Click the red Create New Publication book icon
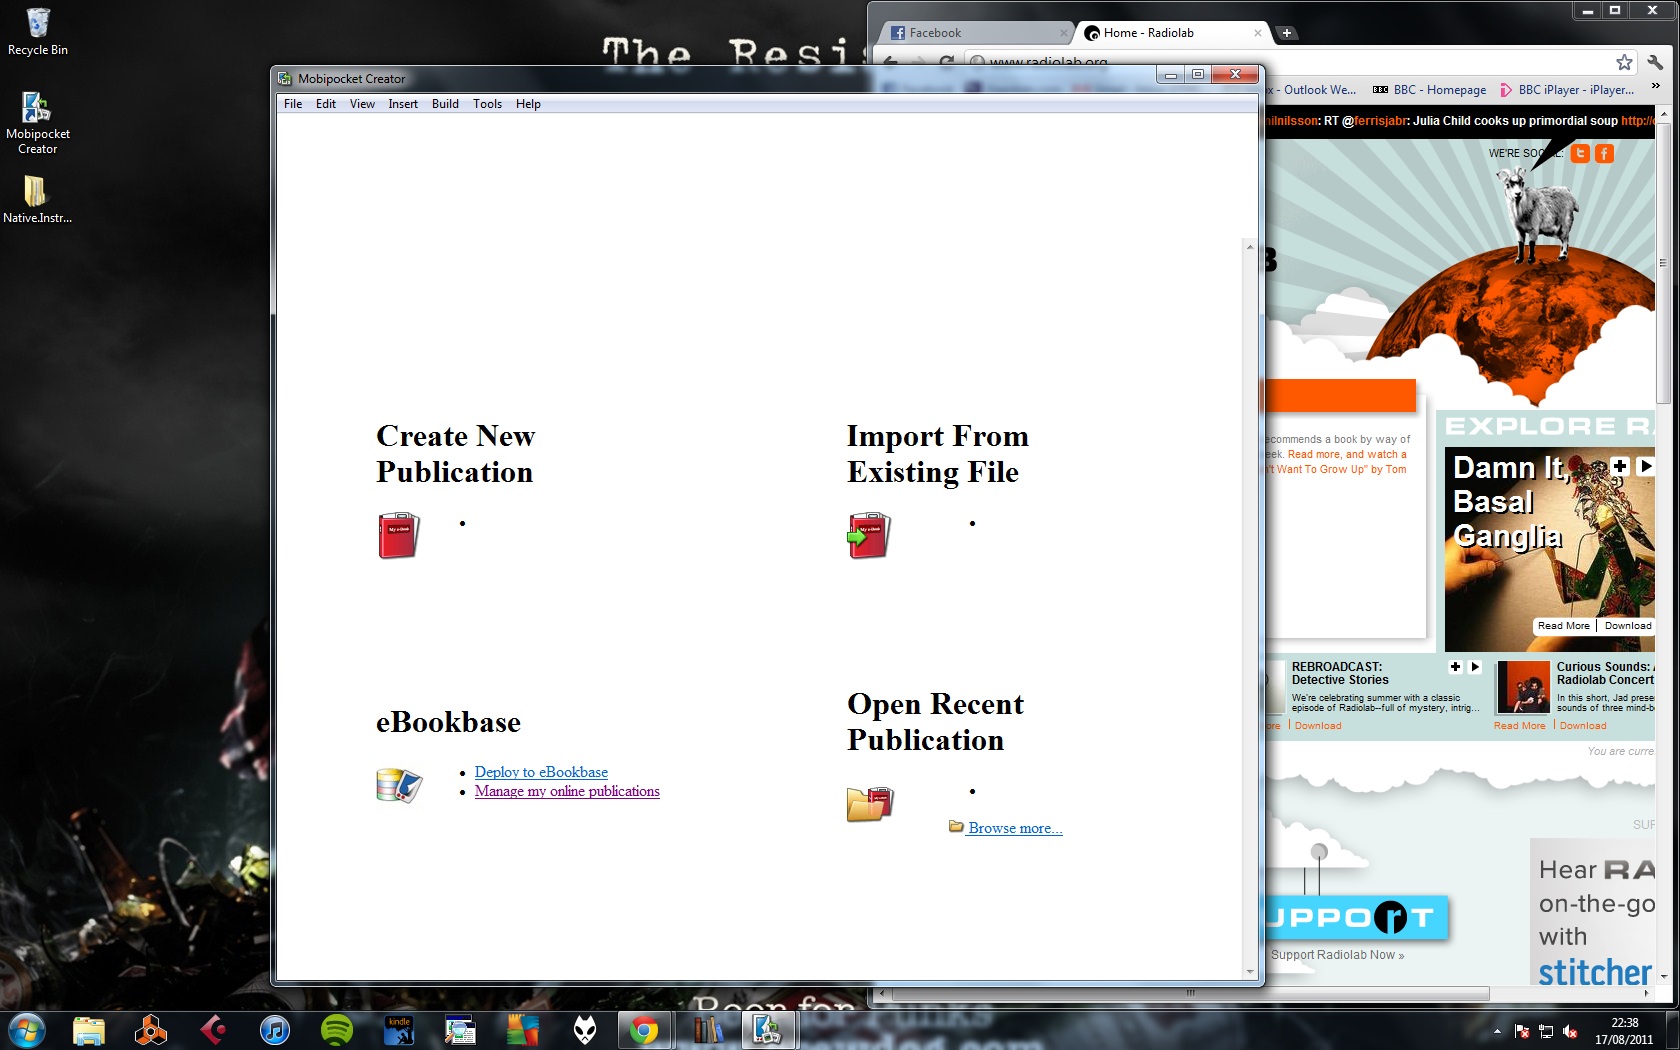 398,535
